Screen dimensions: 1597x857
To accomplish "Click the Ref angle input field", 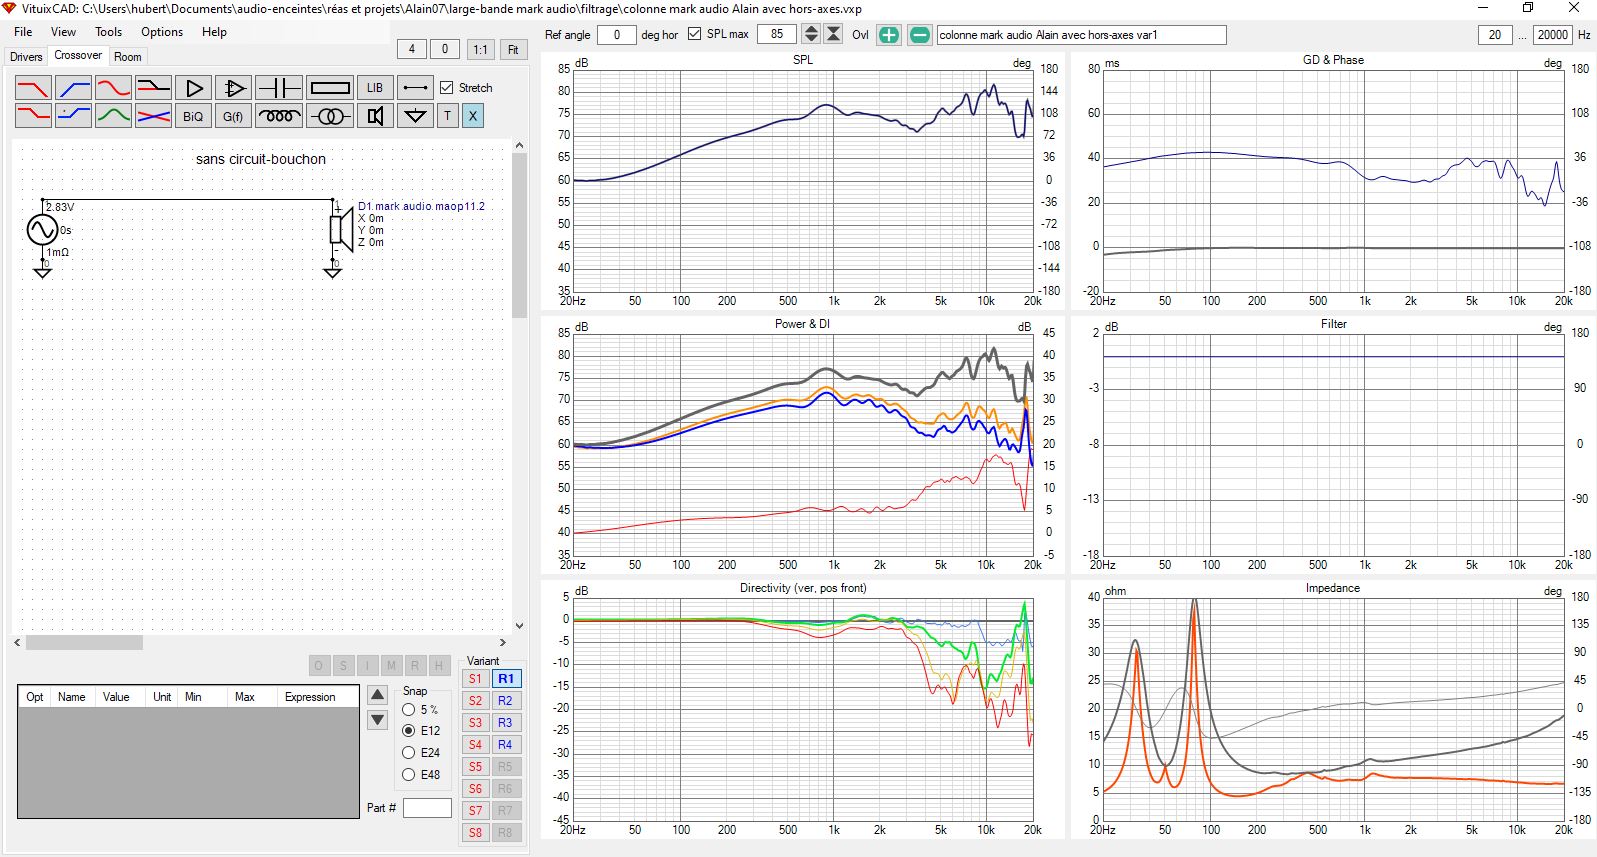I will coord(616,35).
